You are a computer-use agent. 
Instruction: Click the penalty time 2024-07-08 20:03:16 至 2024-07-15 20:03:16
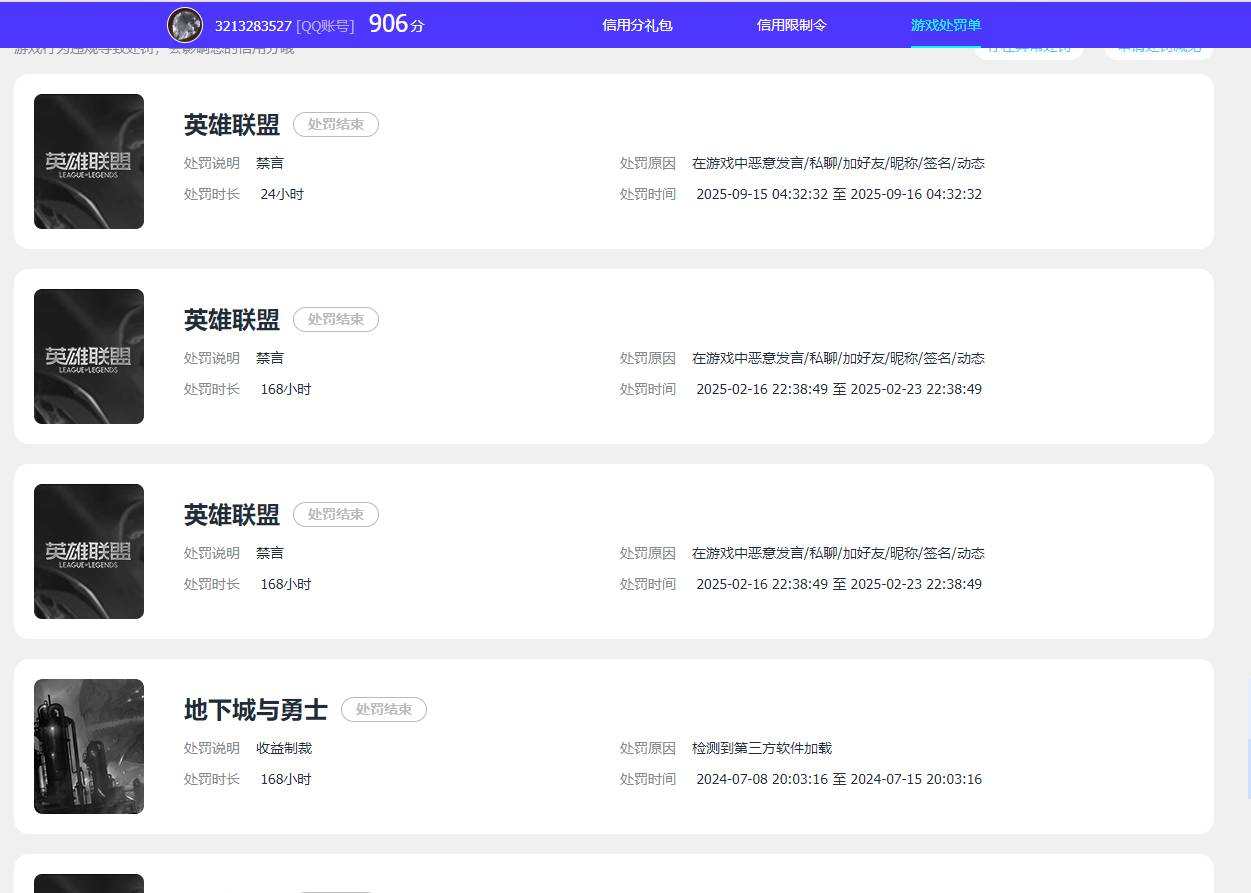point(839,779)
